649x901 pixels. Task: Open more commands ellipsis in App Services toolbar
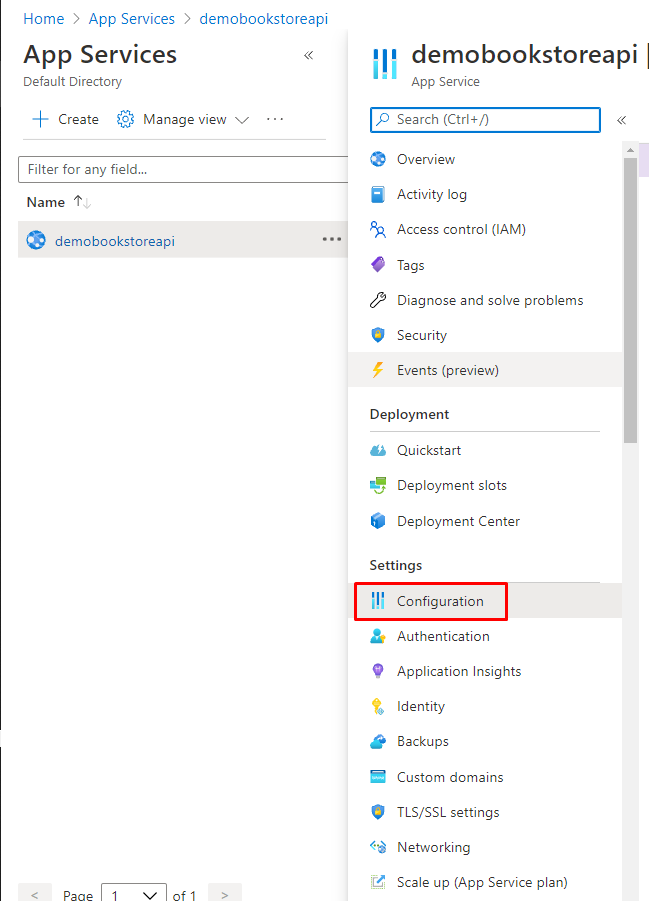click(x=275, y=120)
